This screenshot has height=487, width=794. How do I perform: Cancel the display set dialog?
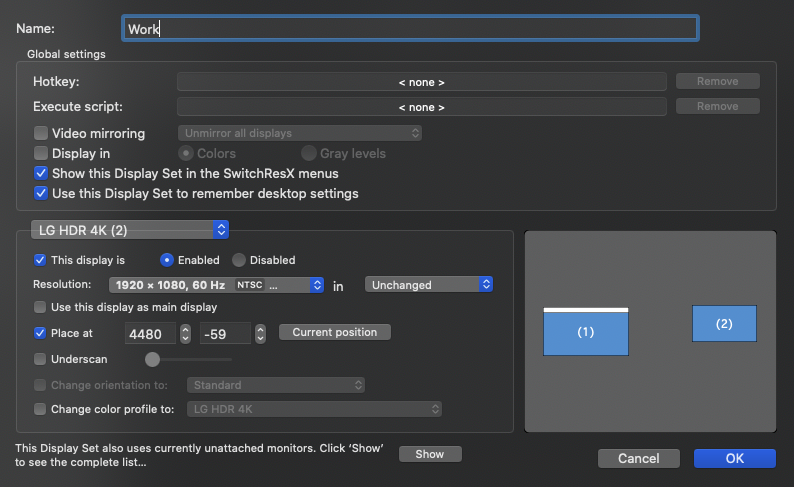639,458
